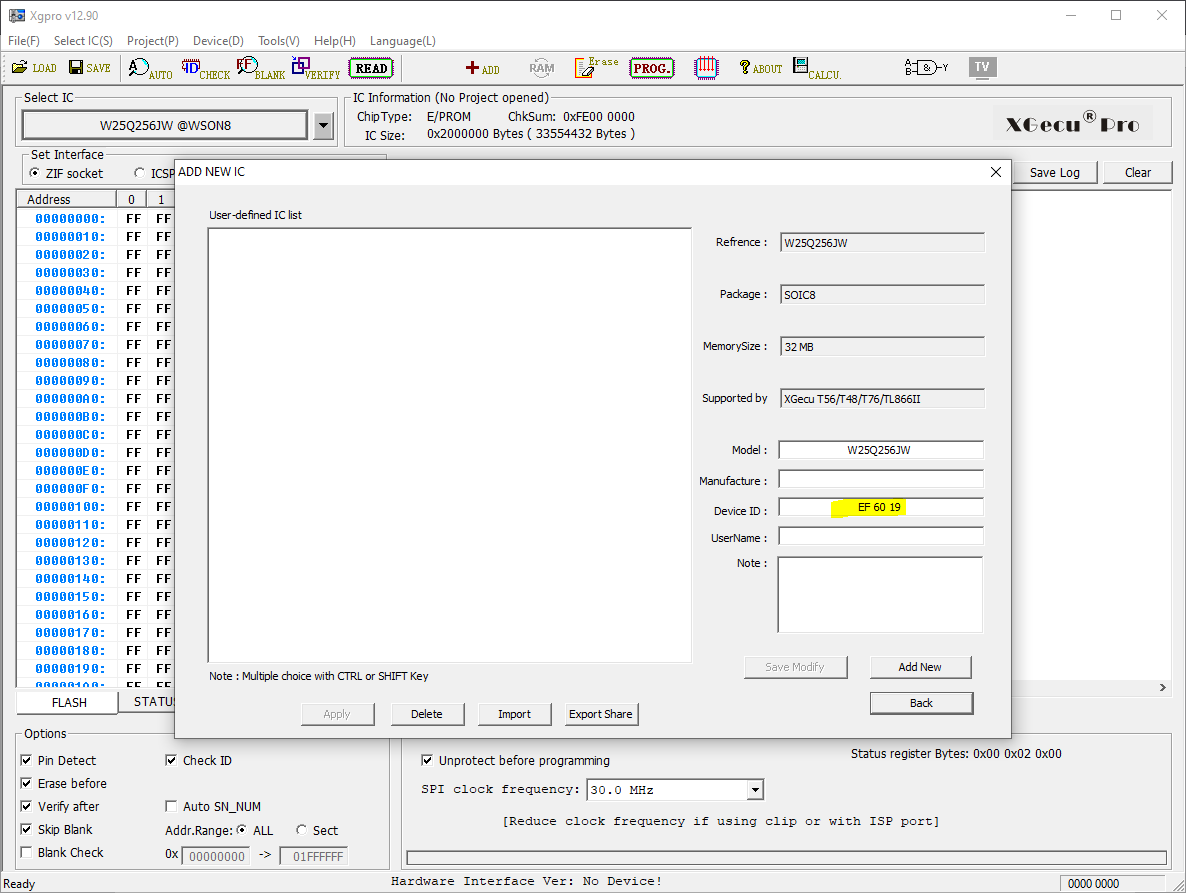Viewport: 1186px width, 893px height.
Task: Open the Help(H) menu
Action: [335, 41]
